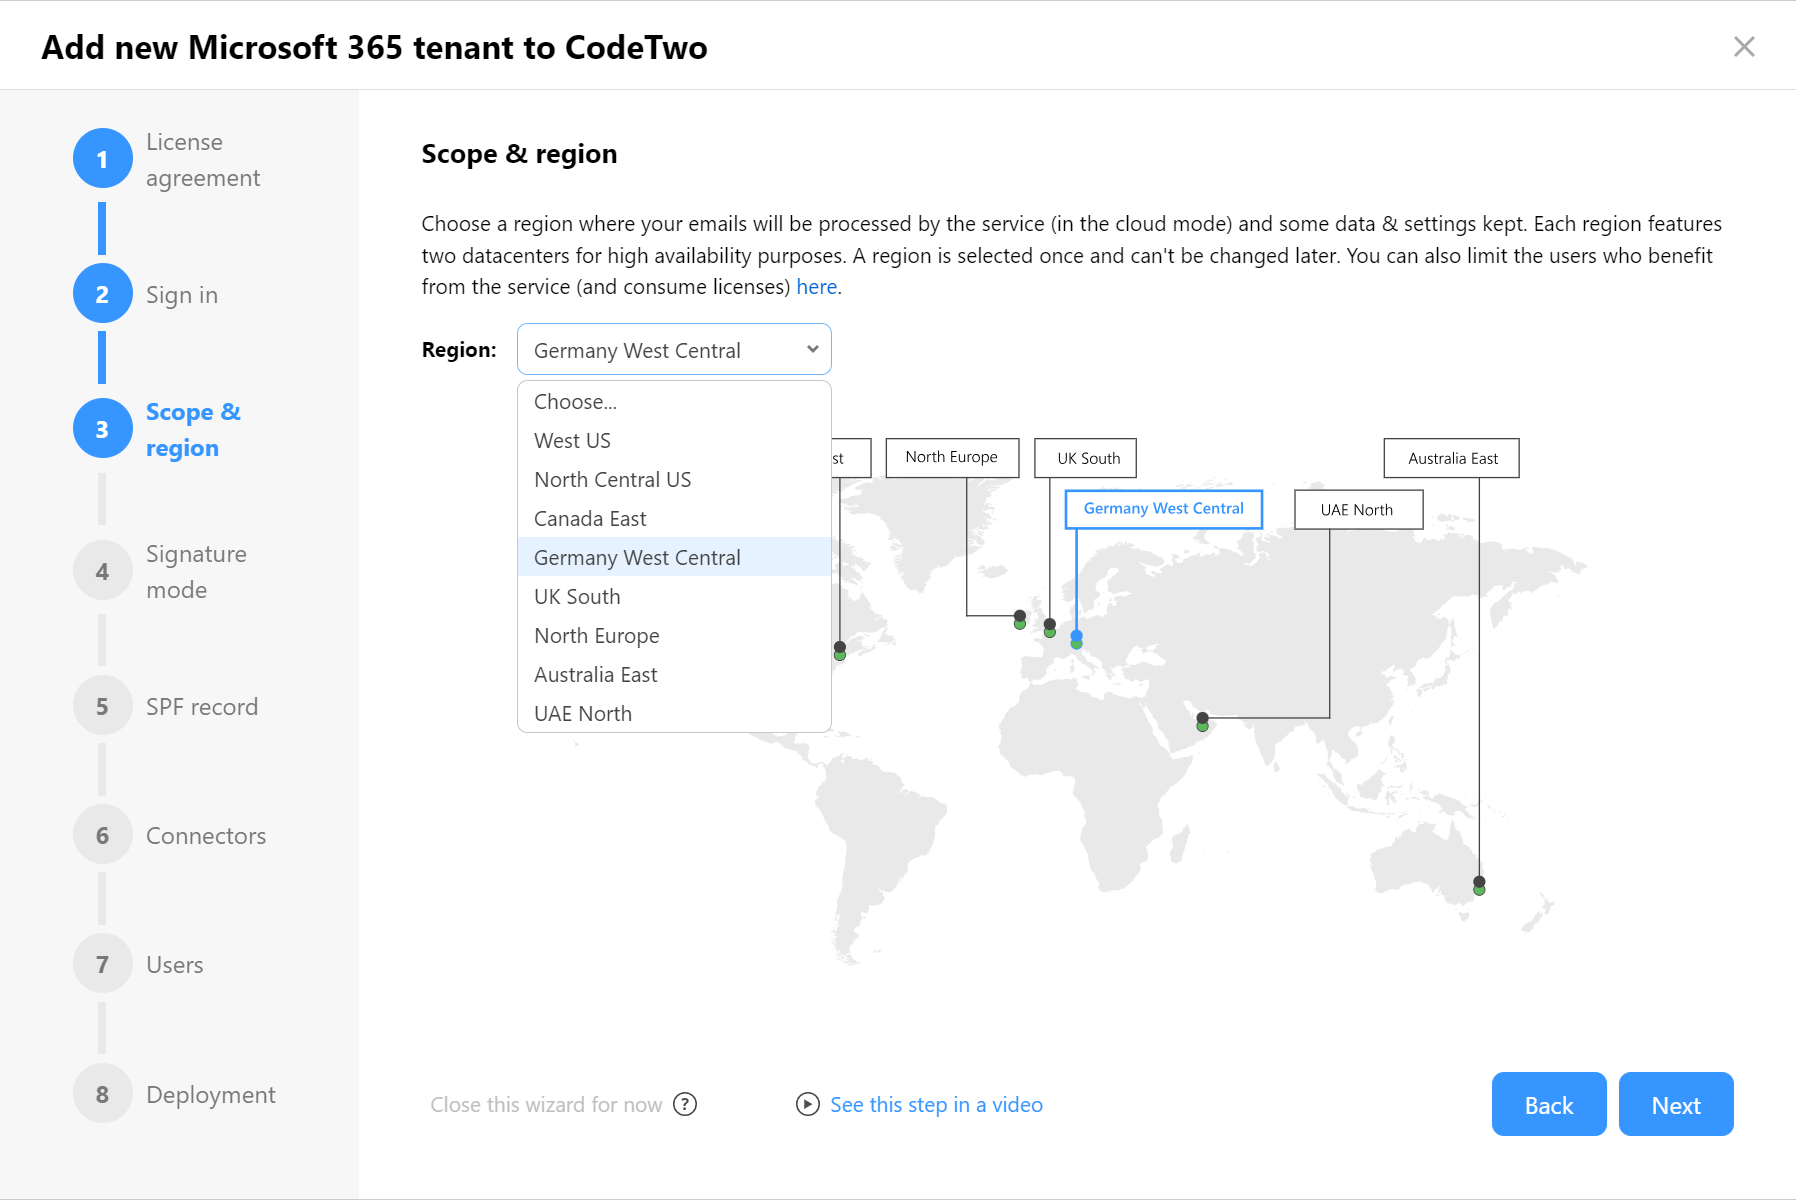Image resolution: width=1796 pixels, height=1200 pixels.
Task: Click the Region dropdown chevron arrow
Action: (x=813, y=349)
